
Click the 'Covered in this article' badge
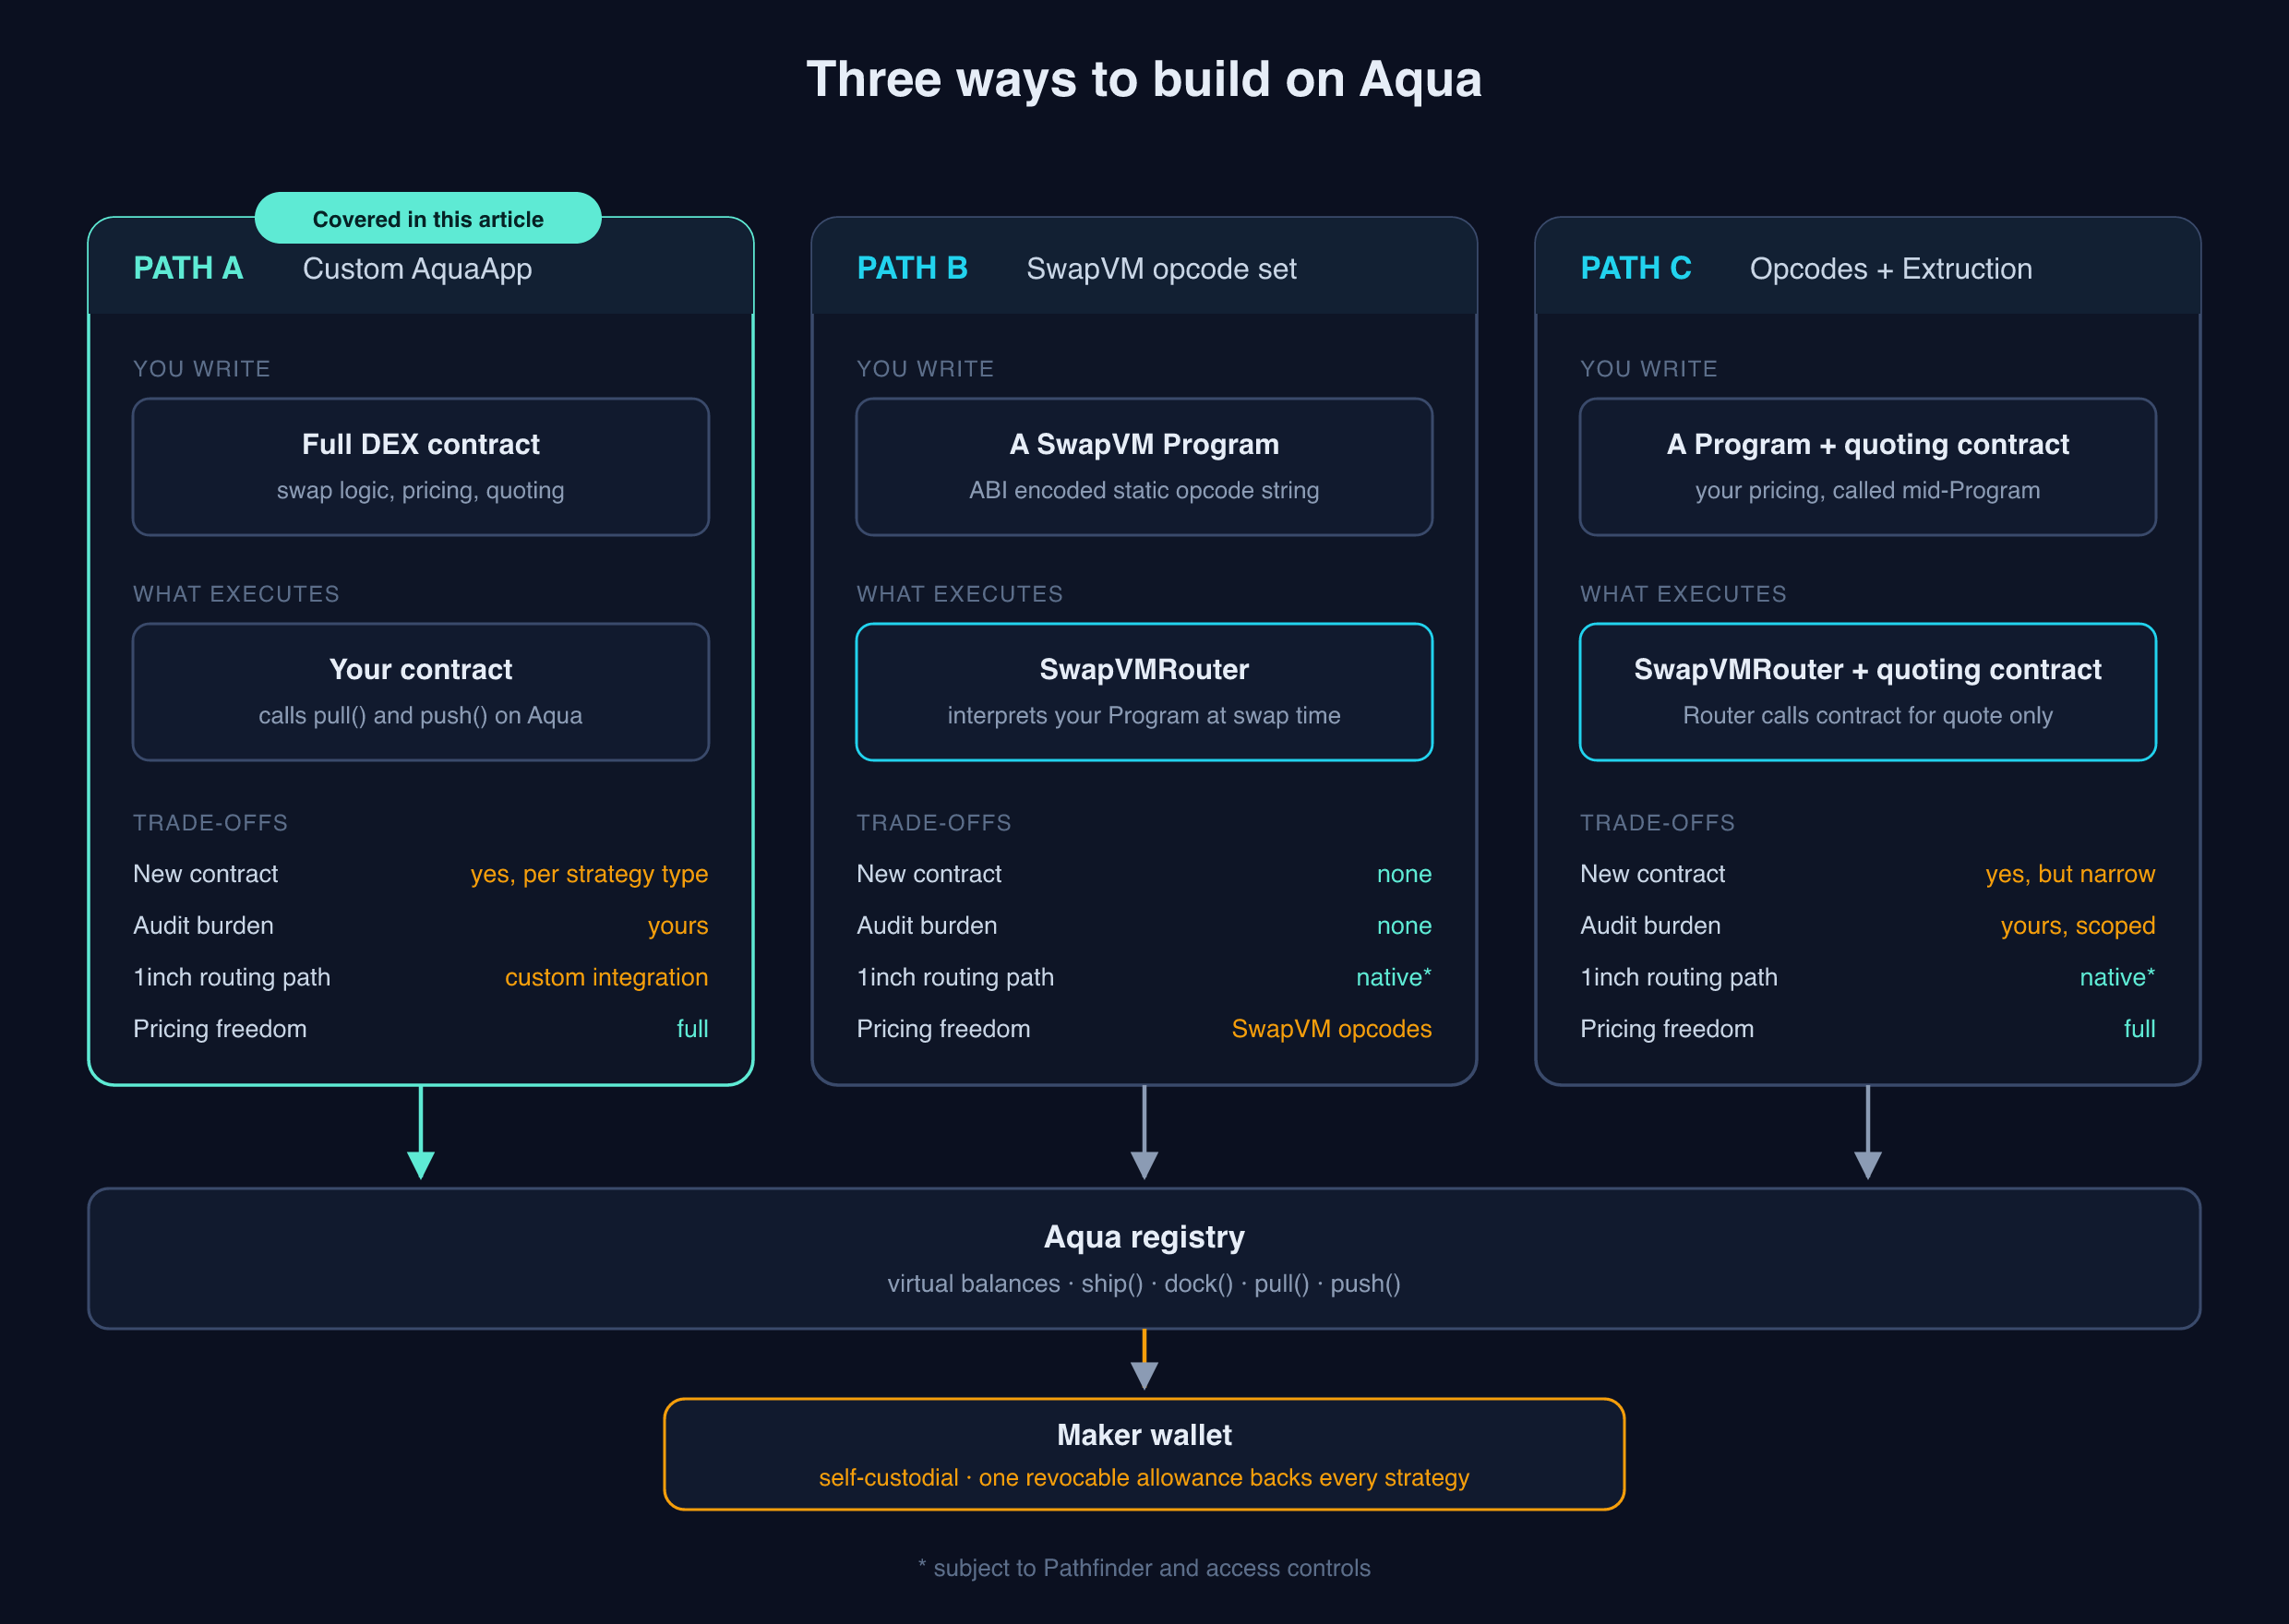[x=428, y=218]
